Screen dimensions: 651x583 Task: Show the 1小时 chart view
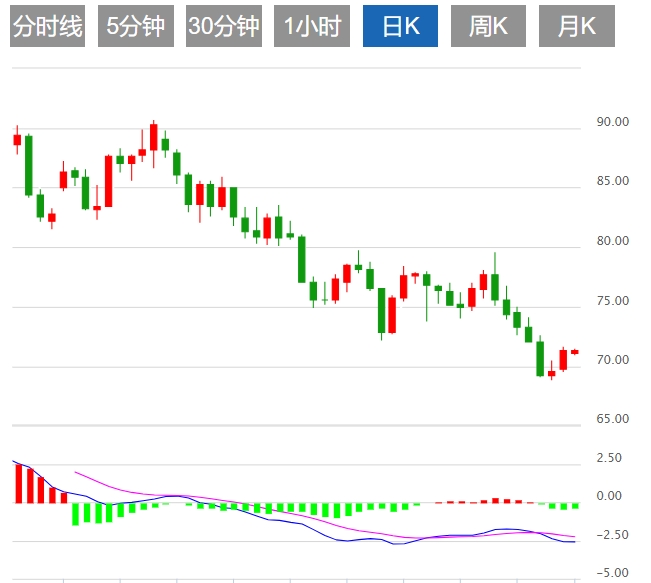click(x=311, y=27)
